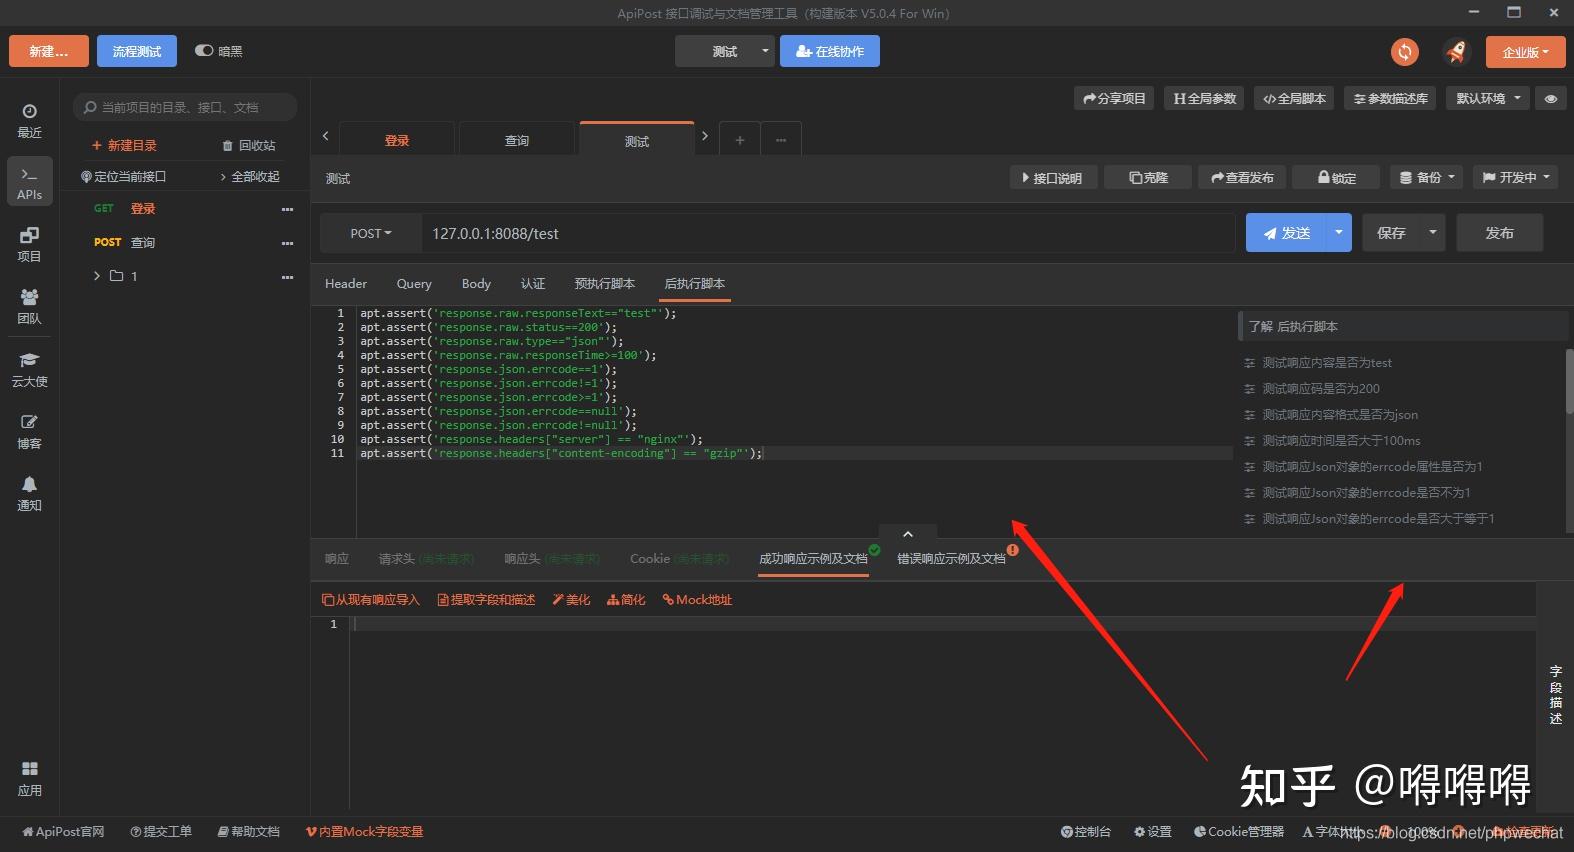Click the 克隆 clone button
1574x852 pixels.
(1148, 177)
